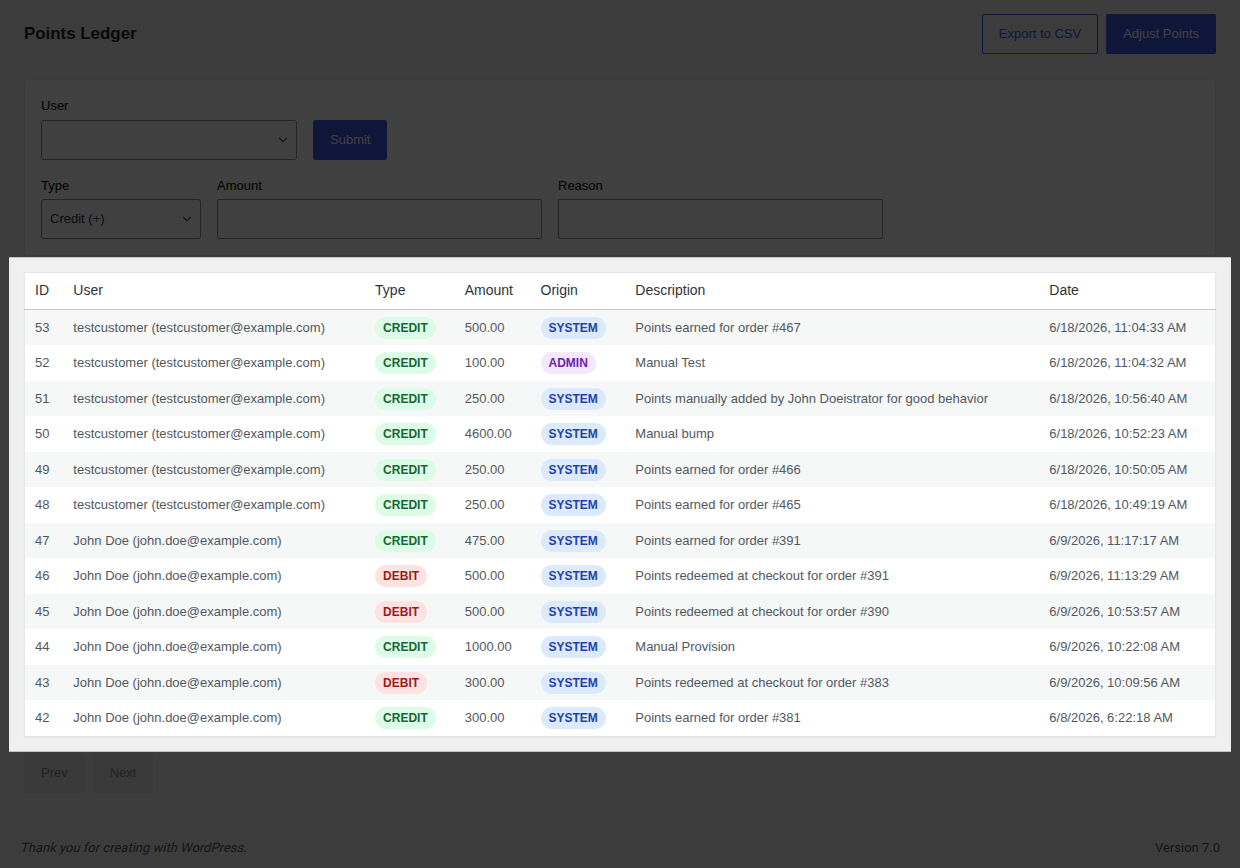Image resolution: width=1240 pixels, height=868 pixels.
Task: Click the date 6/9/2026, 10:22:08 AM
Action: (1114, 647)
